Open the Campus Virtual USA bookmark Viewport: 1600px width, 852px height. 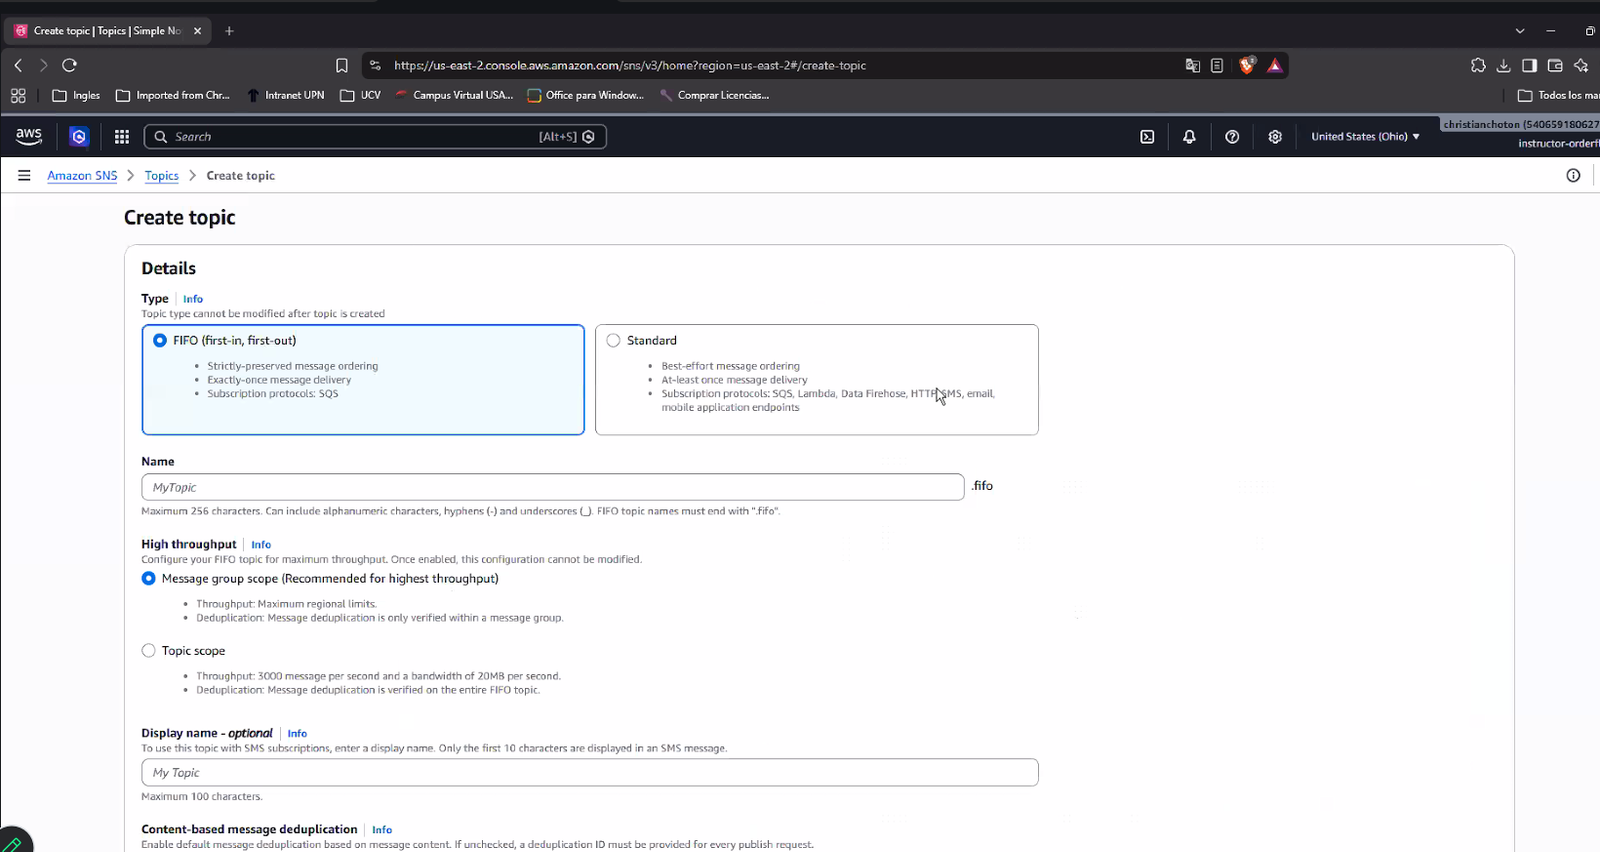coord(454,96)
